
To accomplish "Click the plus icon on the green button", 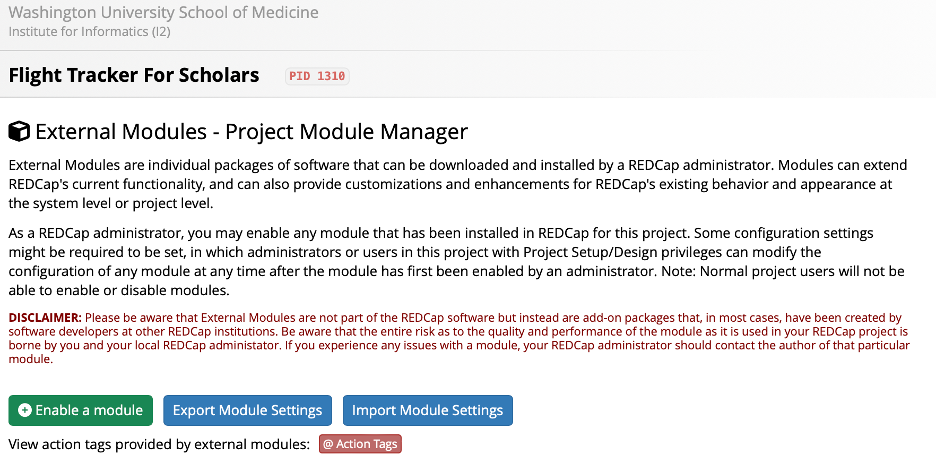I will [x=24, y=410].
